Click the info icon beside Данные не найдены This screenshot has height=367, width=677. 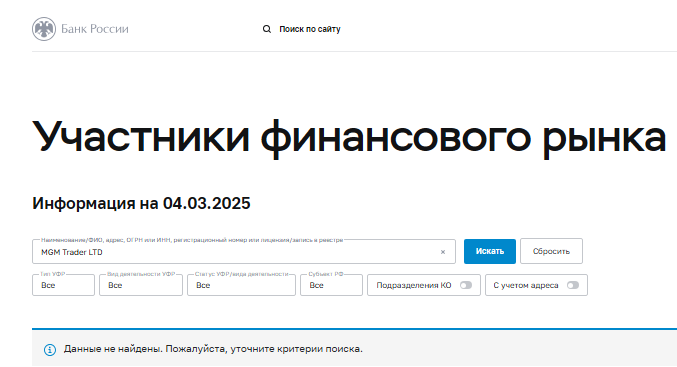50,350
